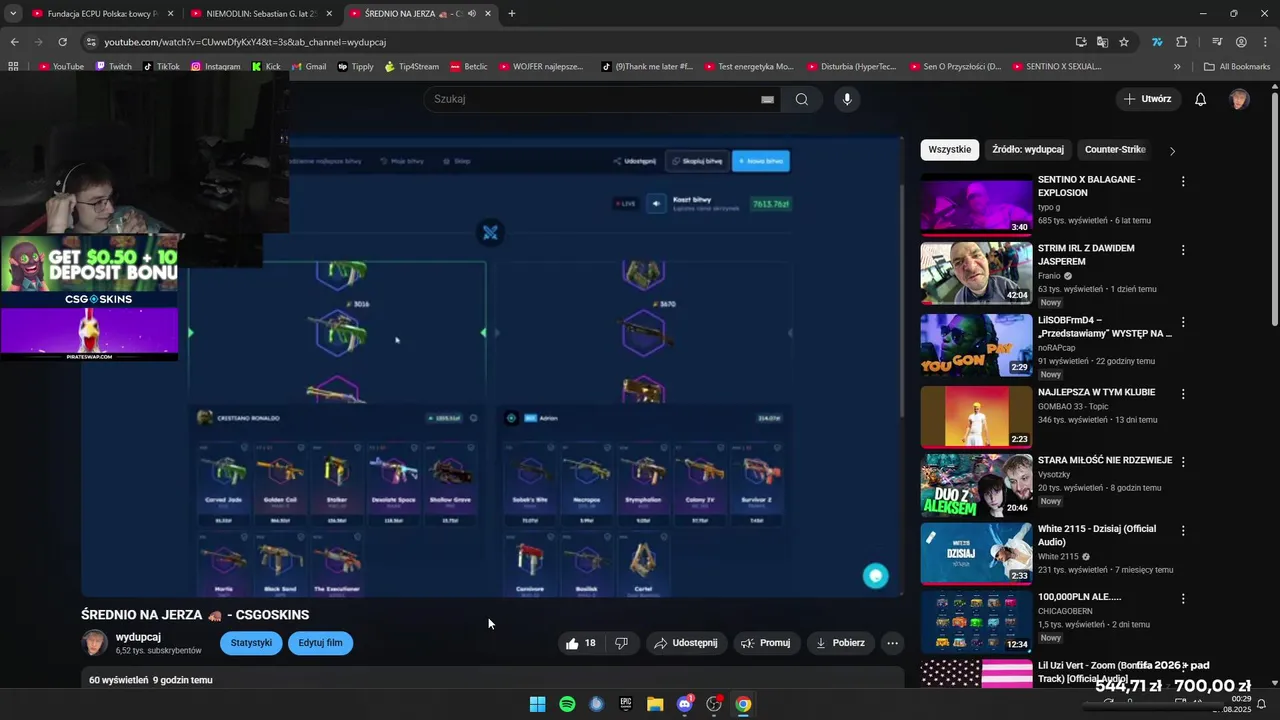Viewport: 1280px width, 720px height.
Task: Open the TikTok bookmark
Action: coord(161,66)
